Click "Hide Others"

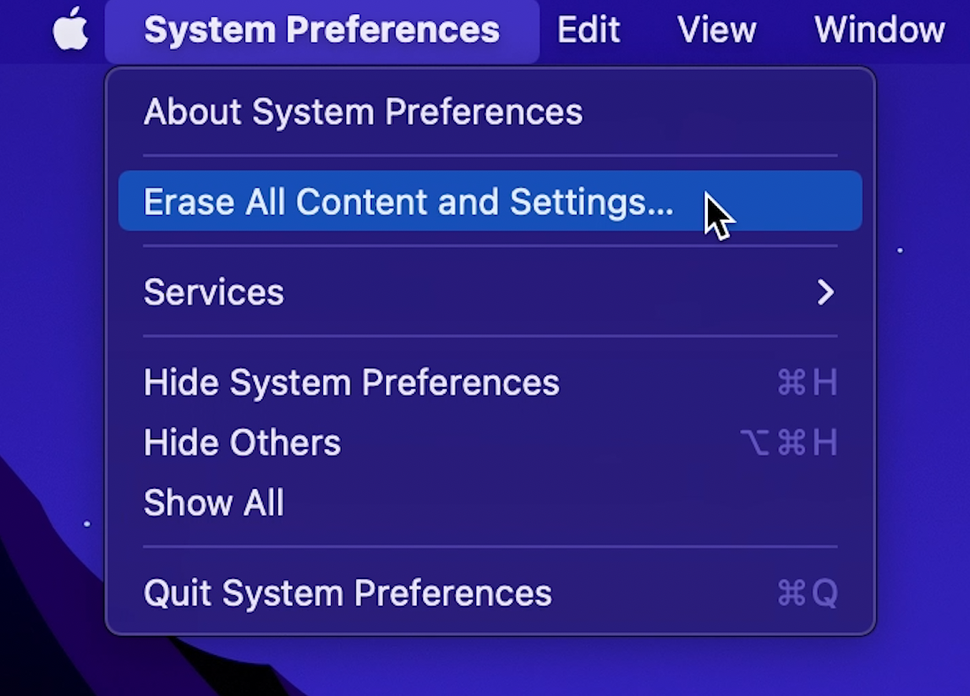(241, 442)
